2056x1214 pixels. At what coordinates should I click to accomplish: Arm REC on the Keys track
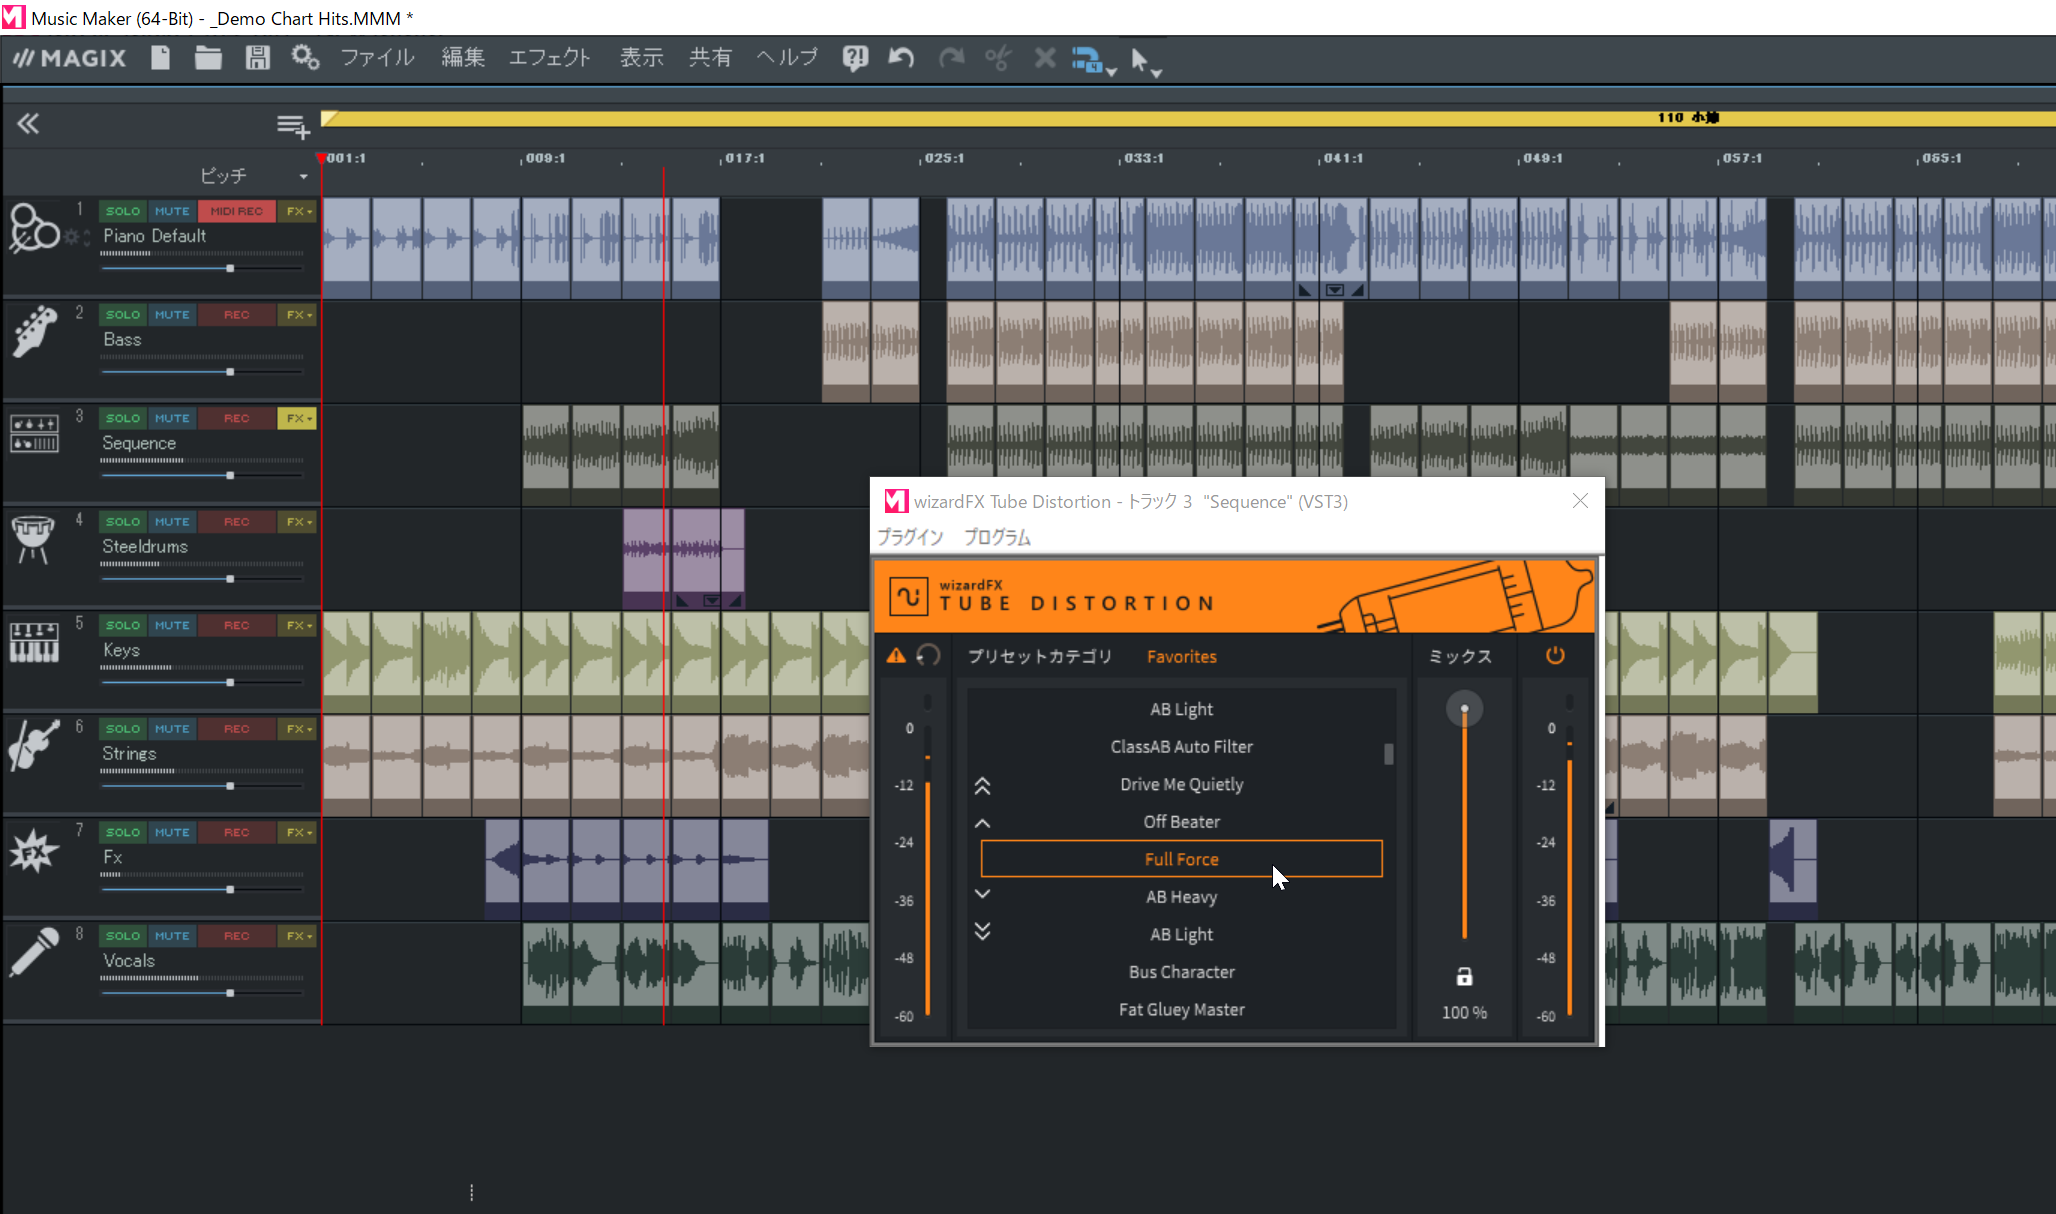pos(236,625)
